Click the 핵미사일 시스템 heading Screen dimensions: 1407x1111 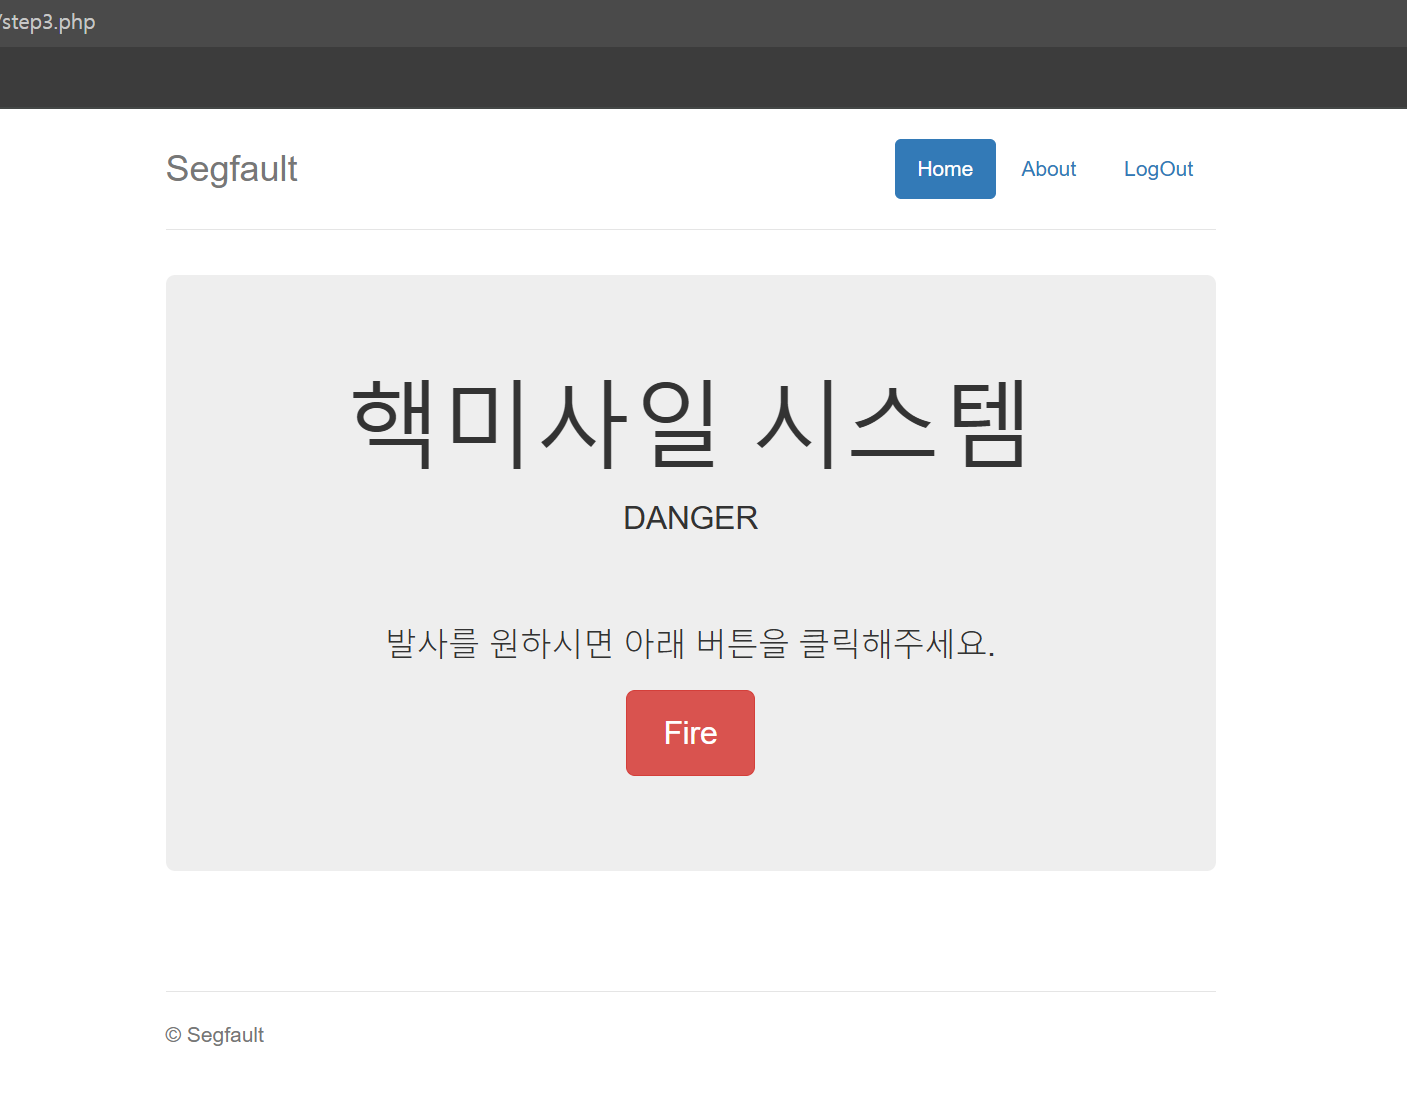pyautogui.click(x=690, y=422)
